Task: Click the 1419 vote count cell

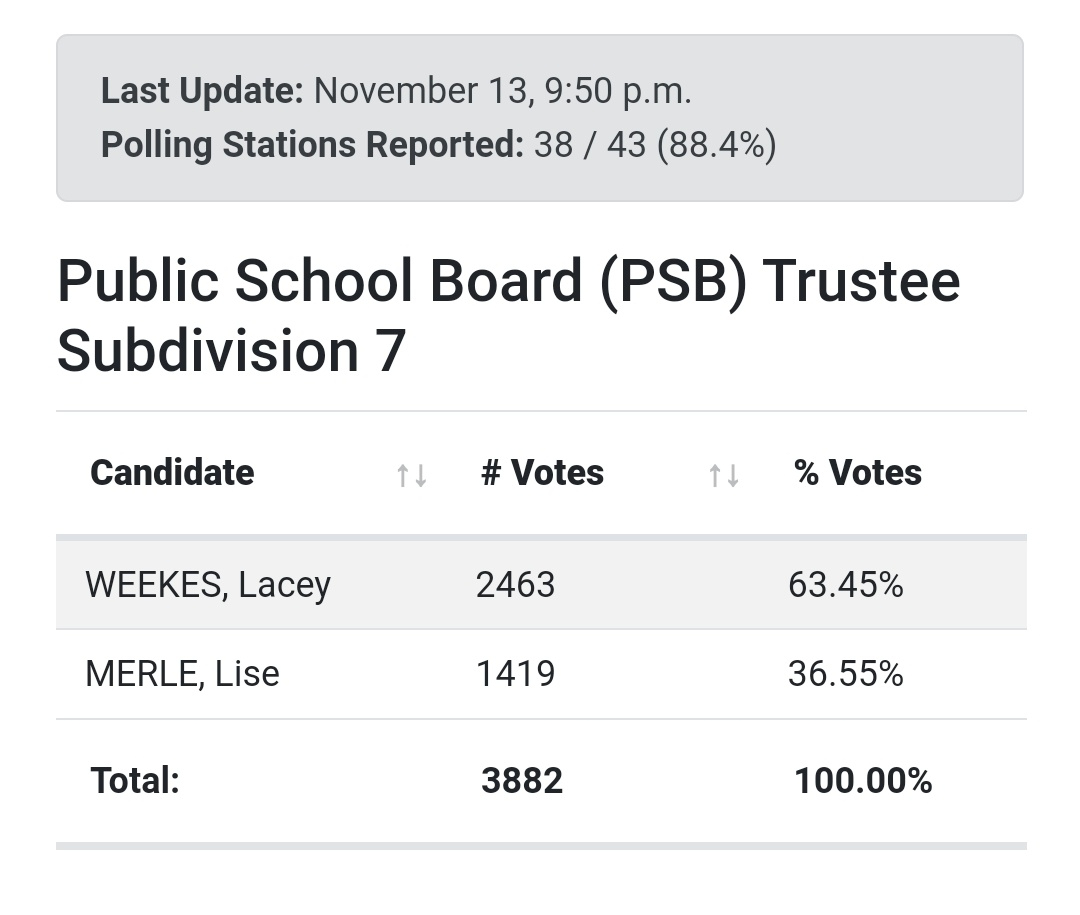Action: [515, 674]
